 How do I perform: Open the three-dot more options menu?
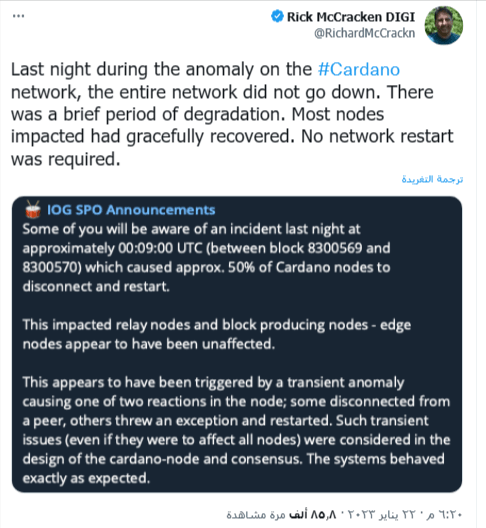pos(18,16)
